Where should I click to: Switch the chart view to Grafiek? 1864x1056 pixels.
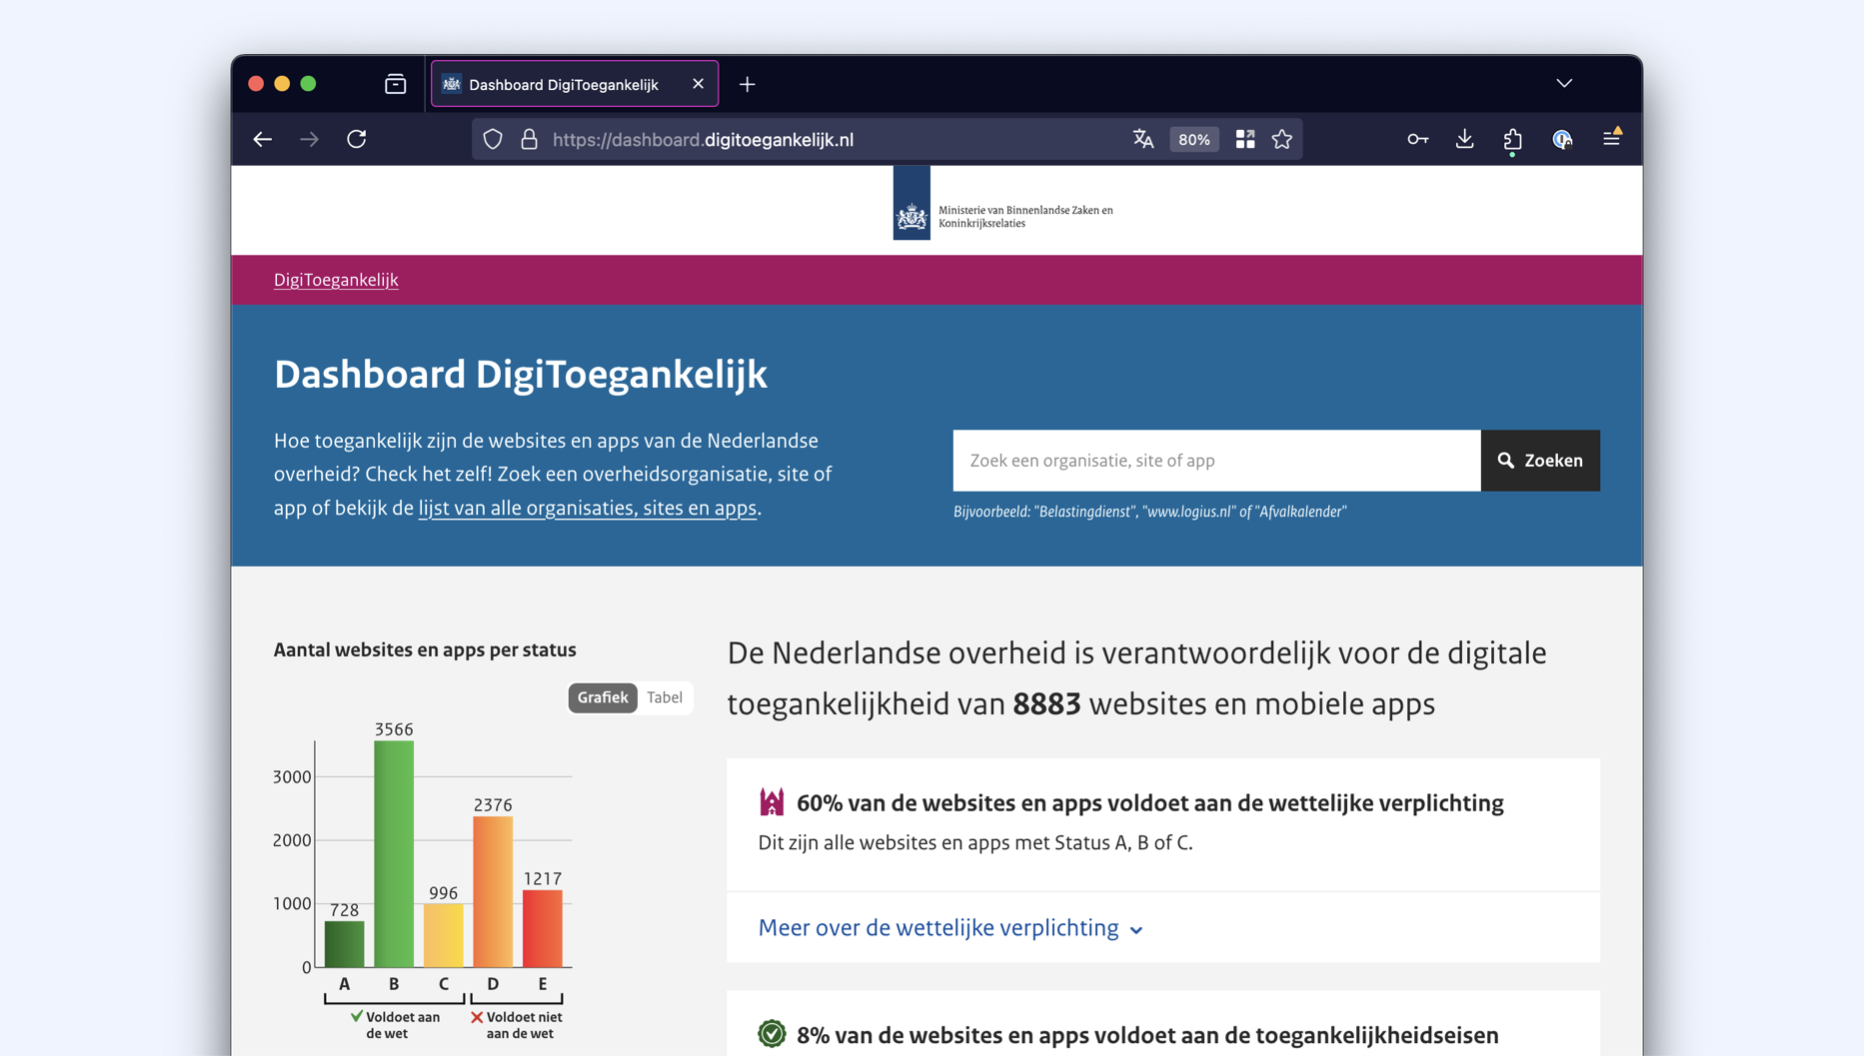point(601,697)
